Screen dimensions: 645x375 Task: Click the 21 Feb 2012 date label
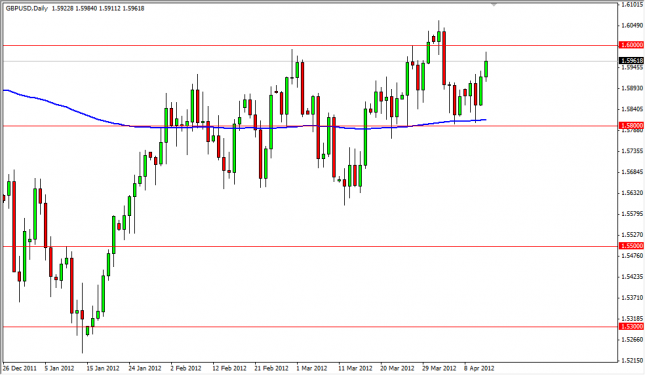pos(271,368)
